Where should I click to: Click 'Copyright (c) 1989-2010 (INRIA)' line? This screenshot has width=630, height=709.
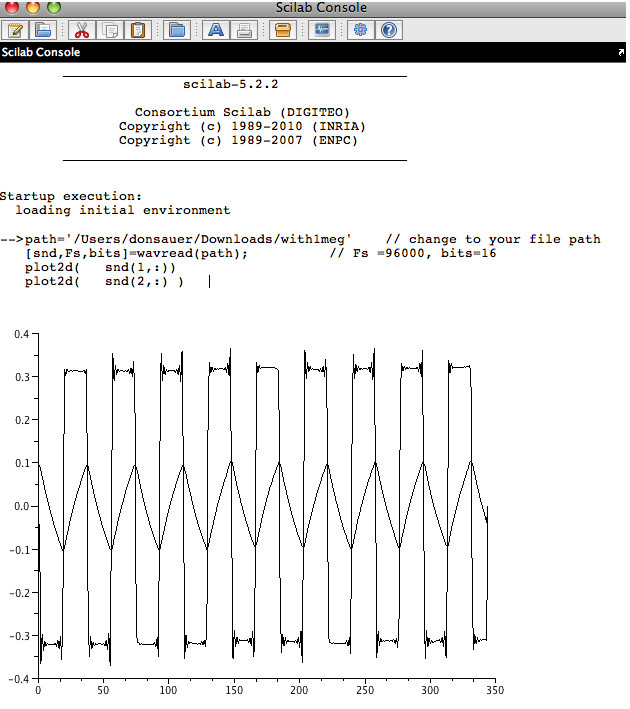tap(242, 126)
